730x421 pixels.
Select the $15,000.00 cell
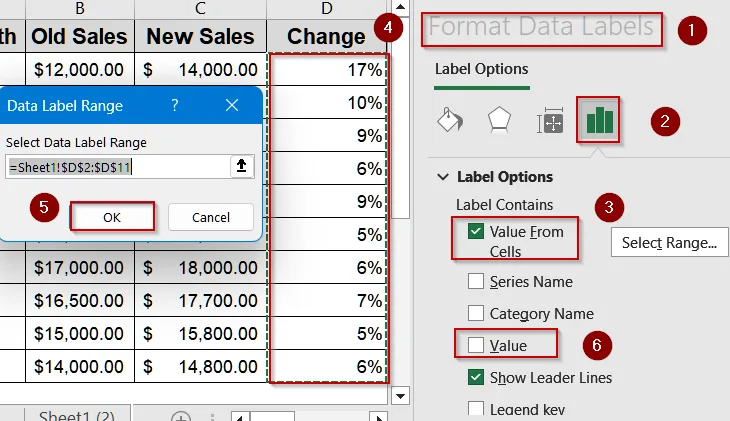pos(80,333)
